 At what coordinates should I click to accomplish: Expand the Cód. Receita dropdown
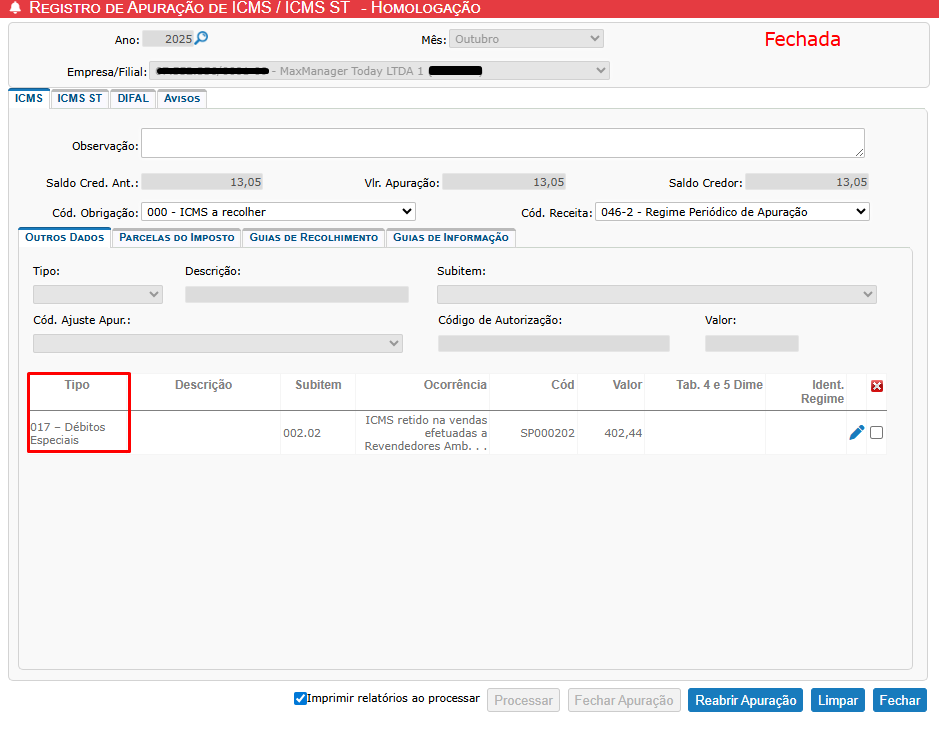click(x=732, y=212)
